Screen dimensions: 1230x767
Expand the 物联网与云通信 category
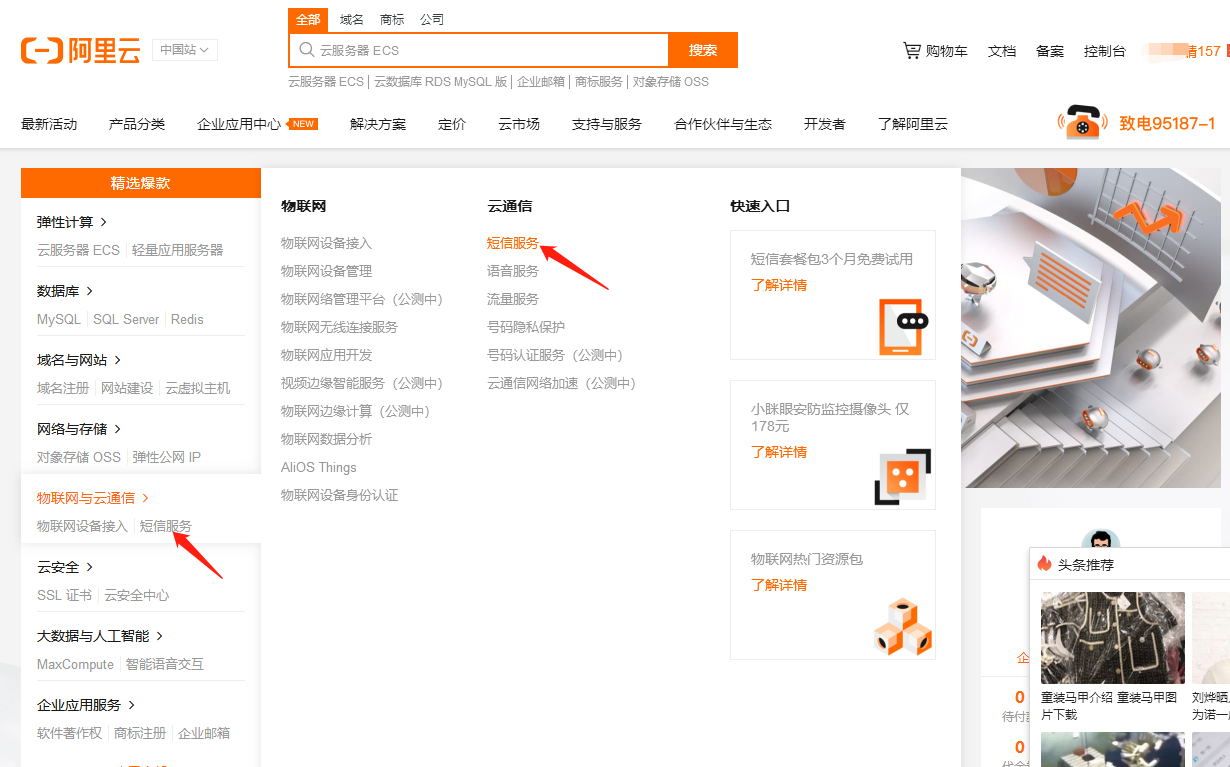tap(93, 498)
